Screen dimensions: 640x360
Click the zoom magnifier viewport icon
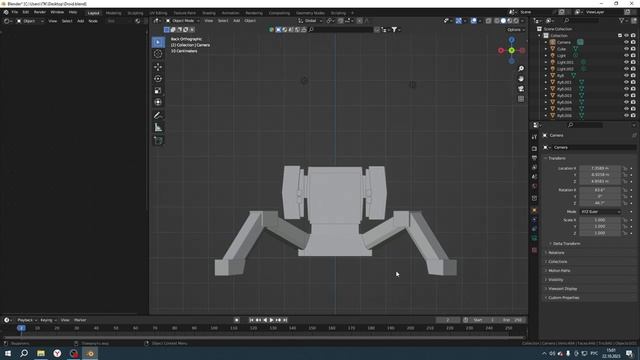click(x=521, y=69)
